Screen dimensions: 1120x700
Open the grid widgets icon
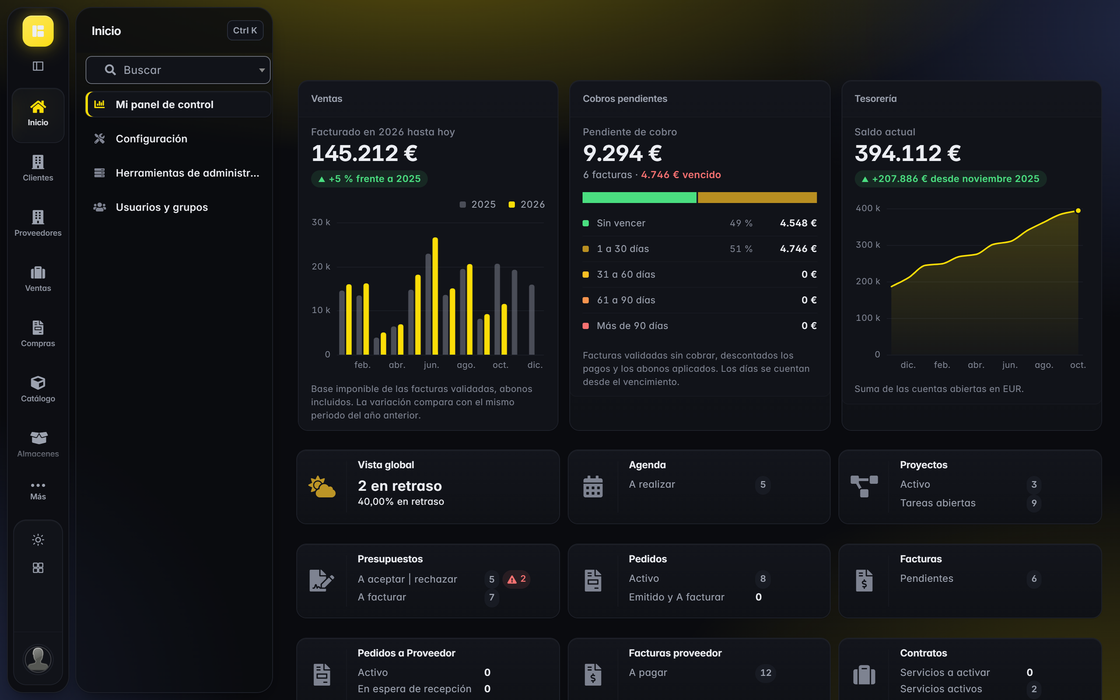click(x=38, y=568)
